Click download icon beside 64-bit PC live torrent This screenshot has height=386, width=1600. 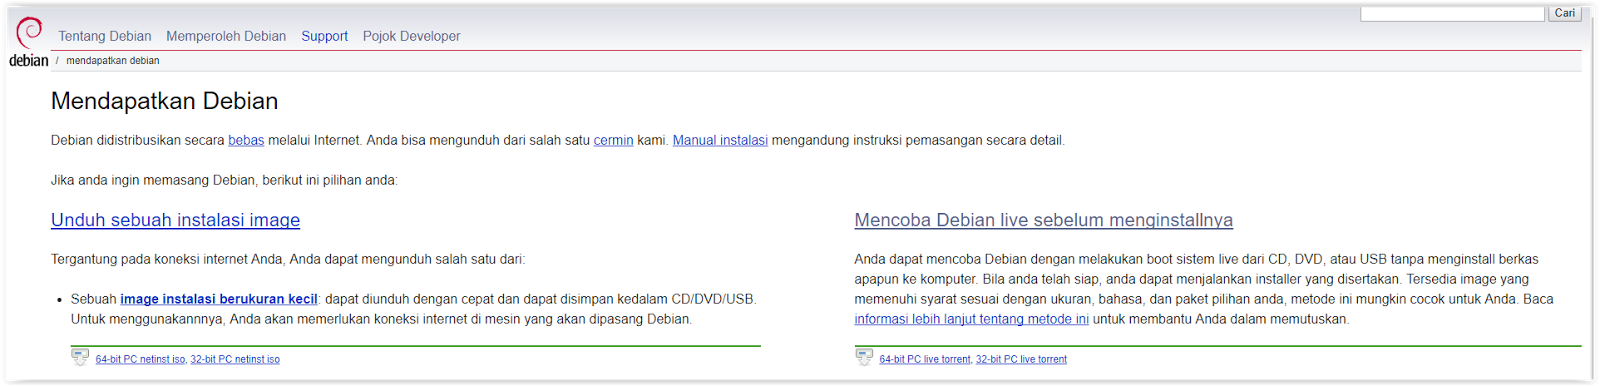tap(864, 357)
